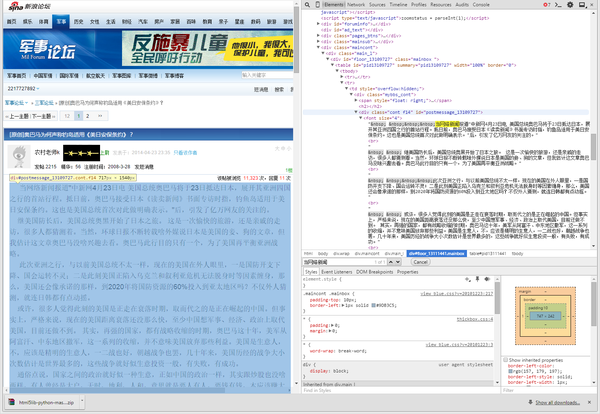Click the New Style Rule plus icon

468,279
